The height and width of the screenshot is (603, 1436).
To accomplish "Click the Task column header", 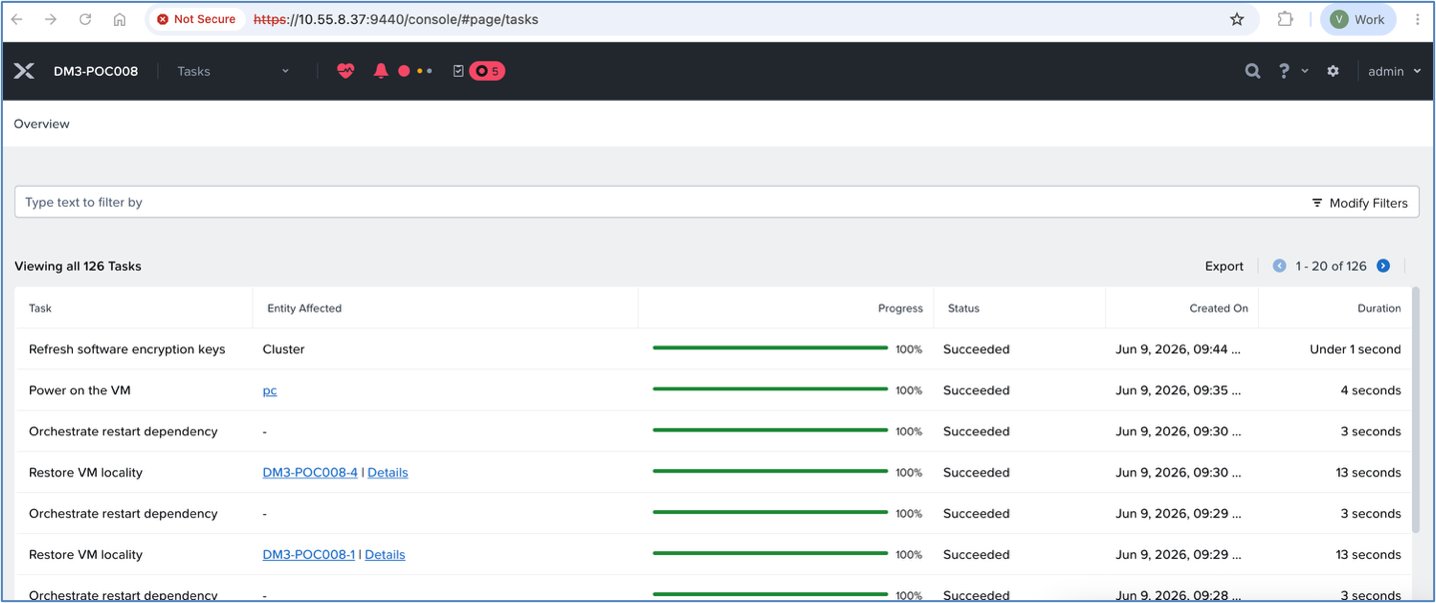I will 40,308.
